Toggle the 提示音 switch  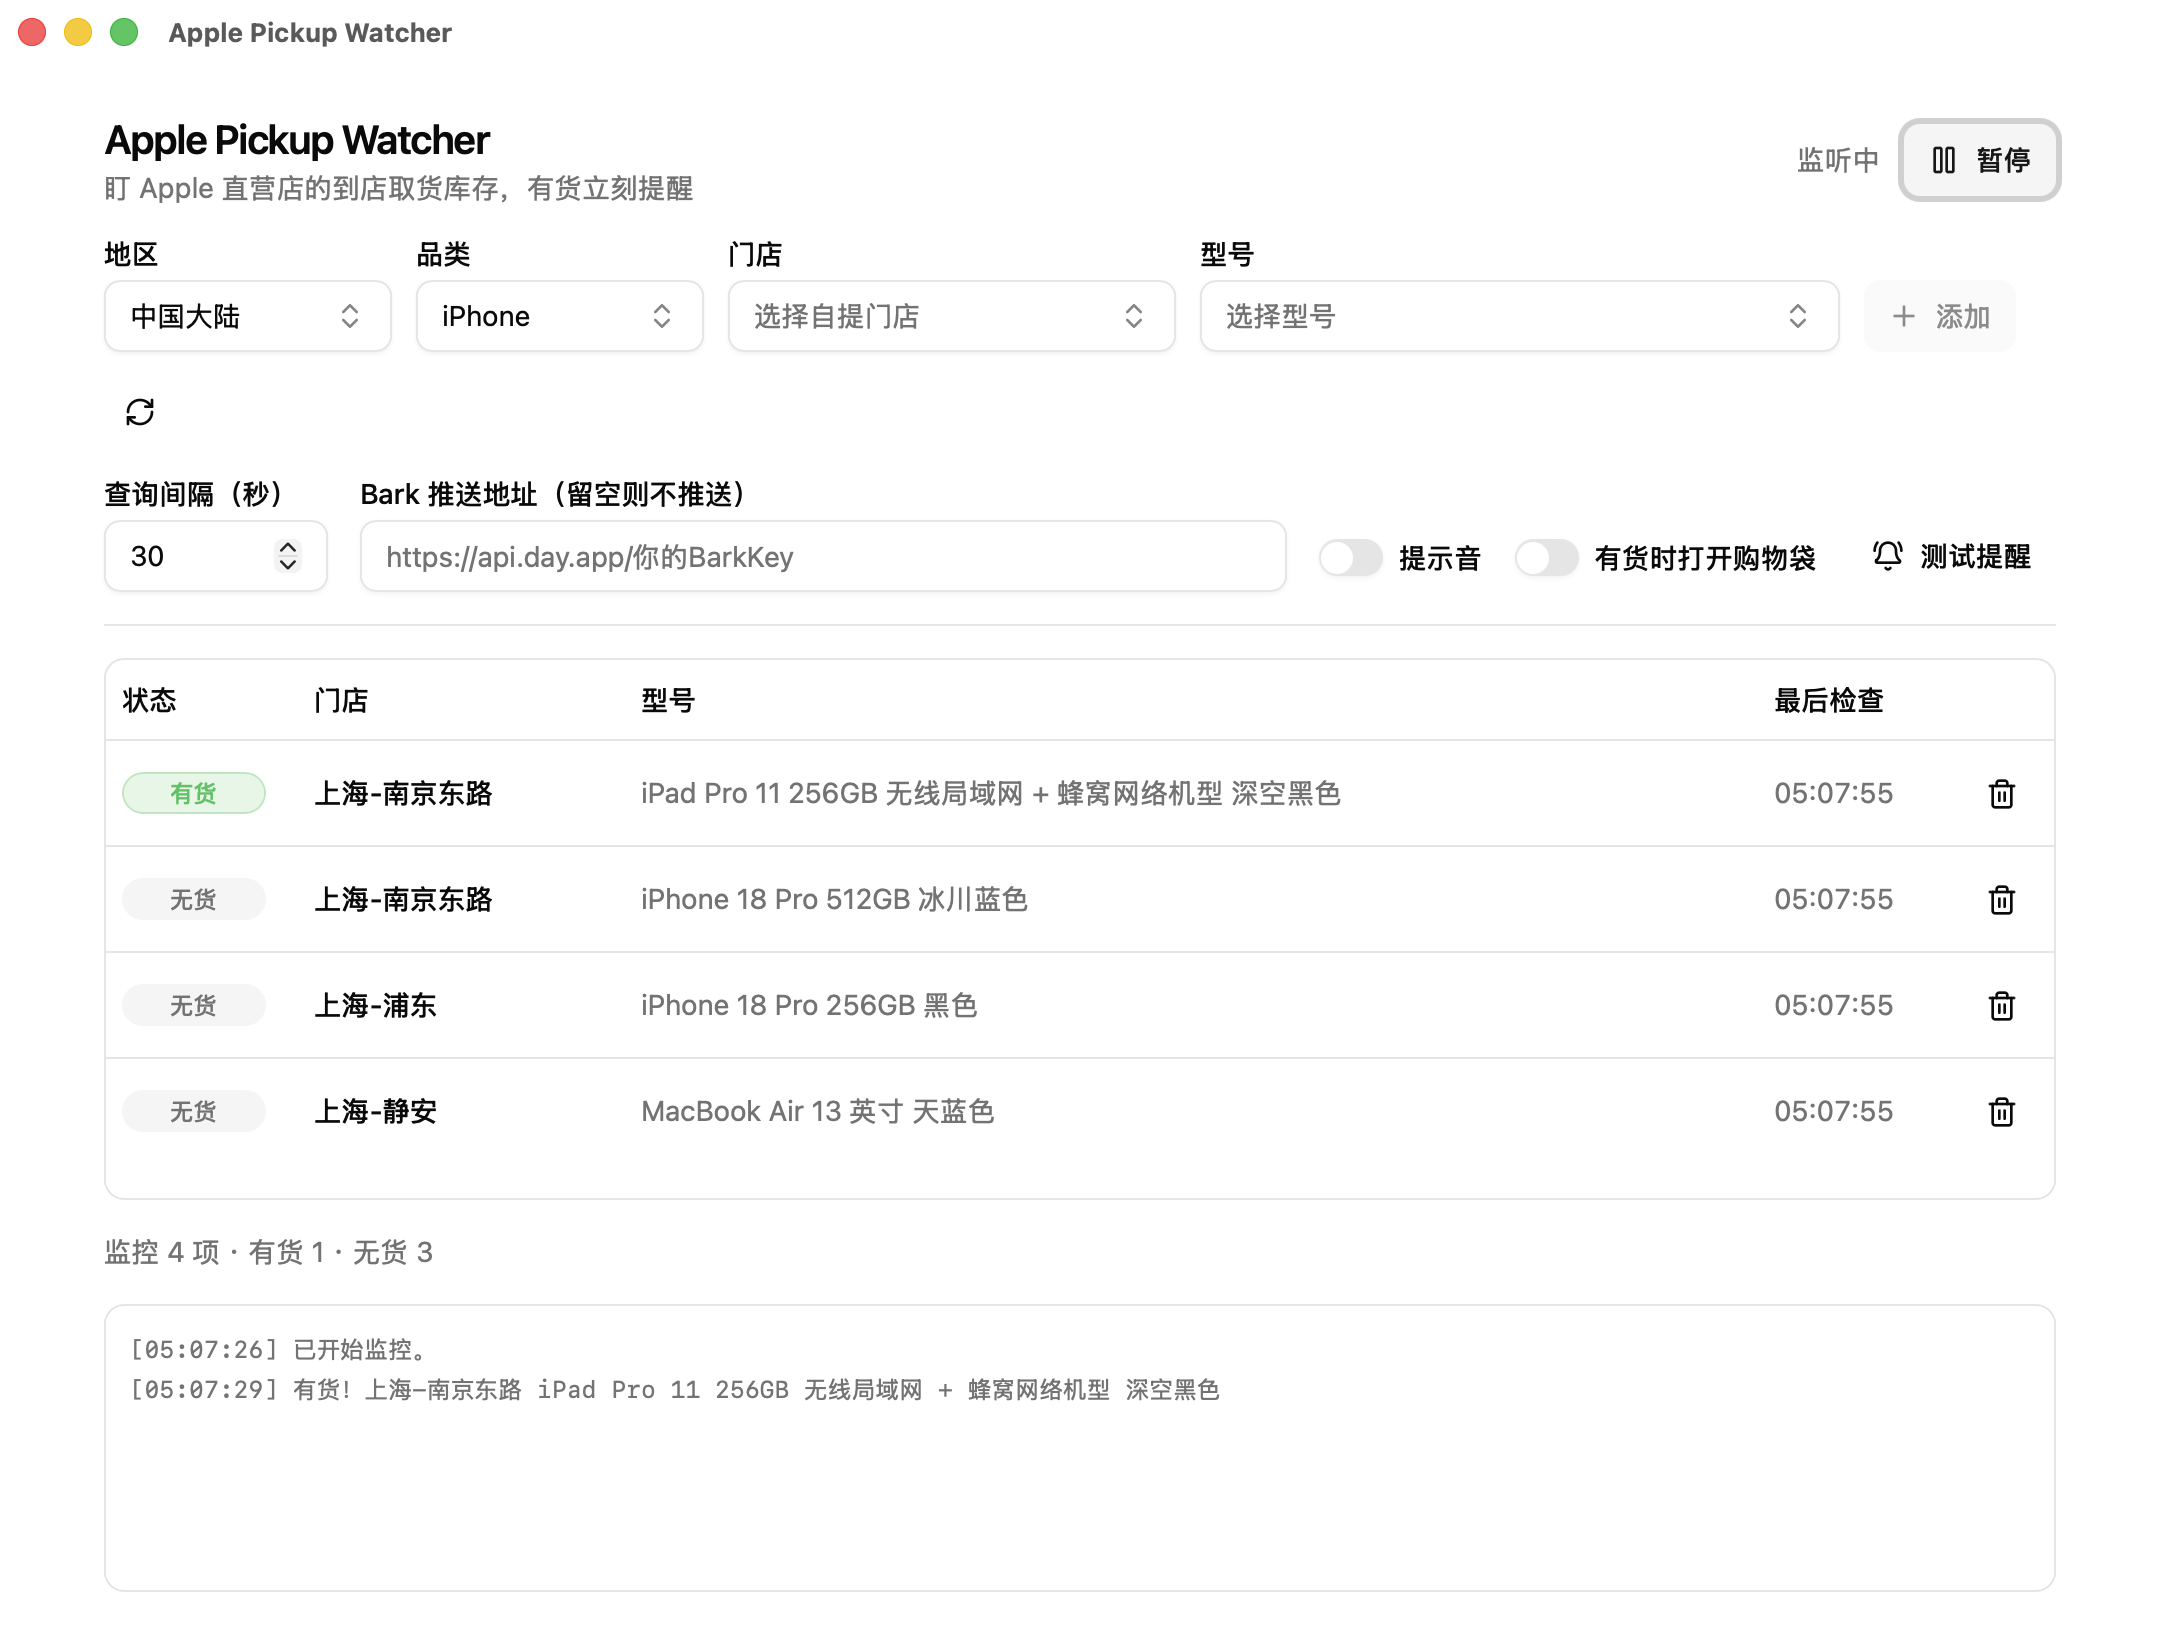click(1350, 557)
